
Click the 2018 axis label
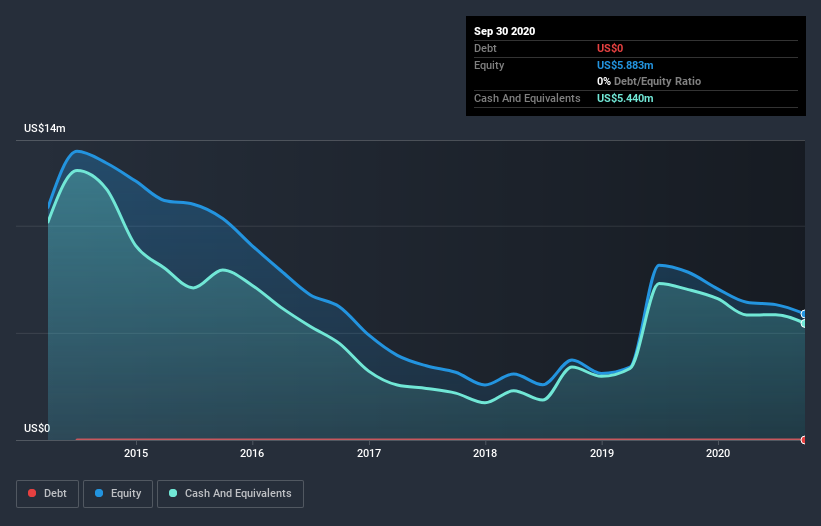(x=485, y=453)
